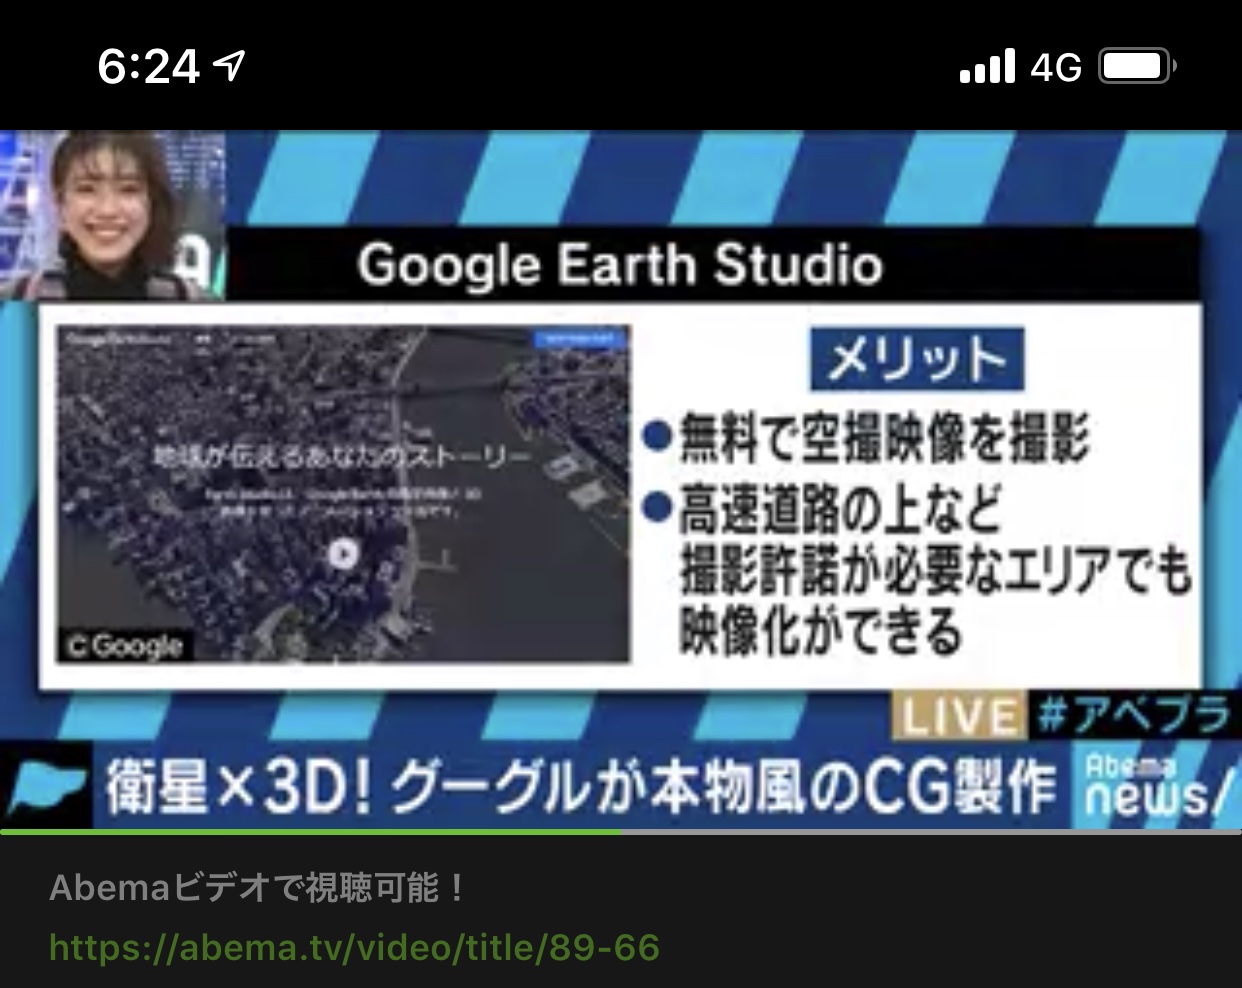
Task: Click the green video progress bar
Action: tap(310, 831)
